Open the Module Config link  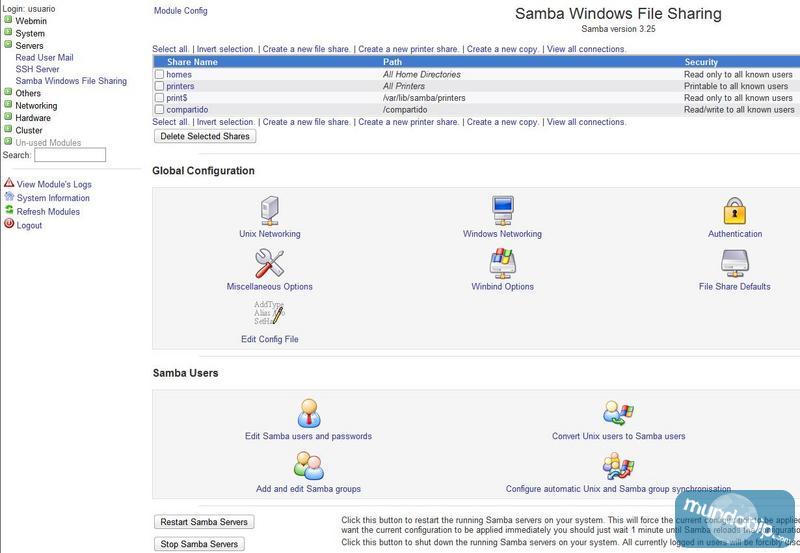pos(181,11)
